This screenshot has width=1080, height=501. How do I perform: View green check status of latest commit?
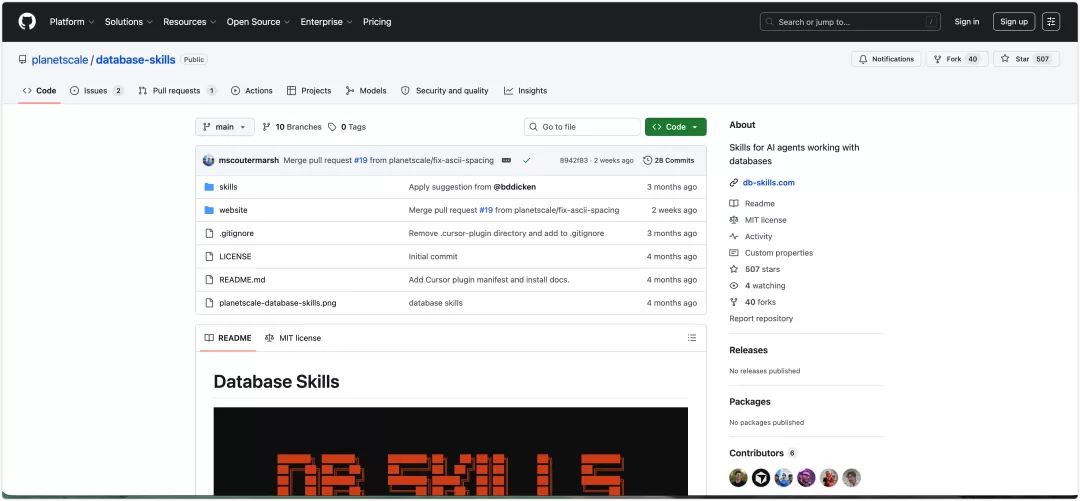[526, 161]
